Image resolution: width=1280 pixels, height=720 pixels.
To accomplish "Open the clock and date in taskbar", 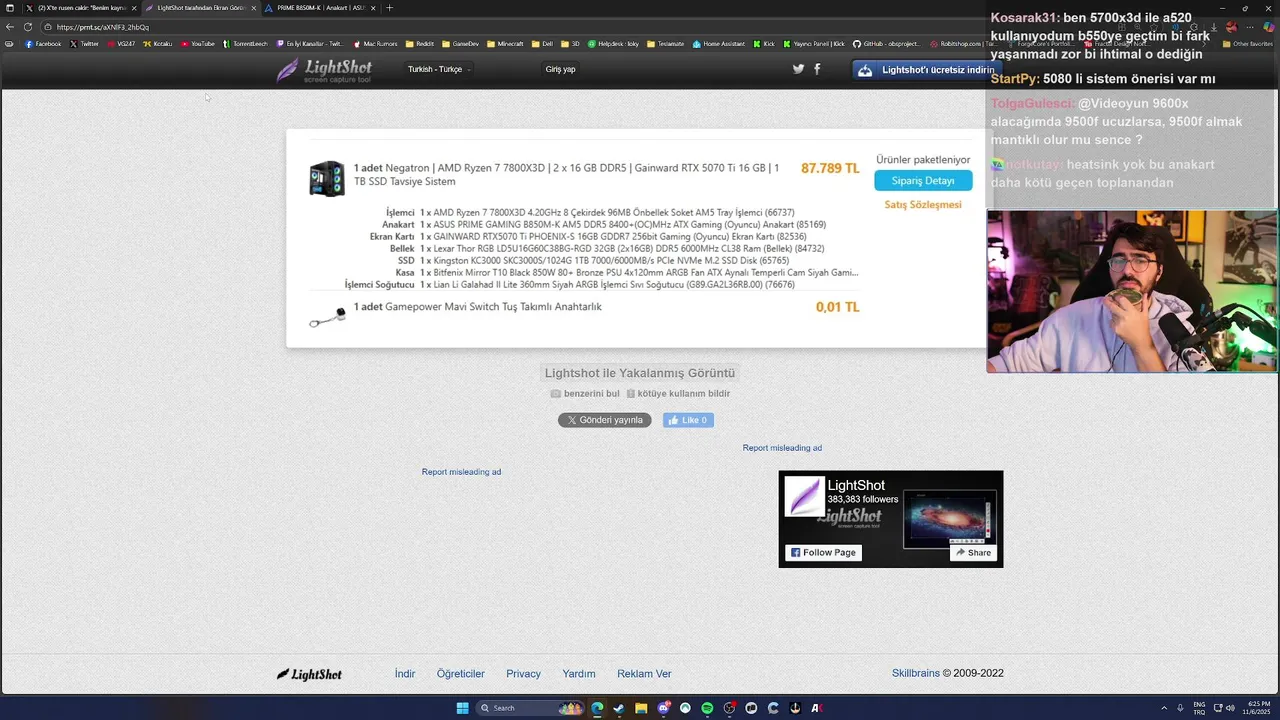I will 1259,707.
